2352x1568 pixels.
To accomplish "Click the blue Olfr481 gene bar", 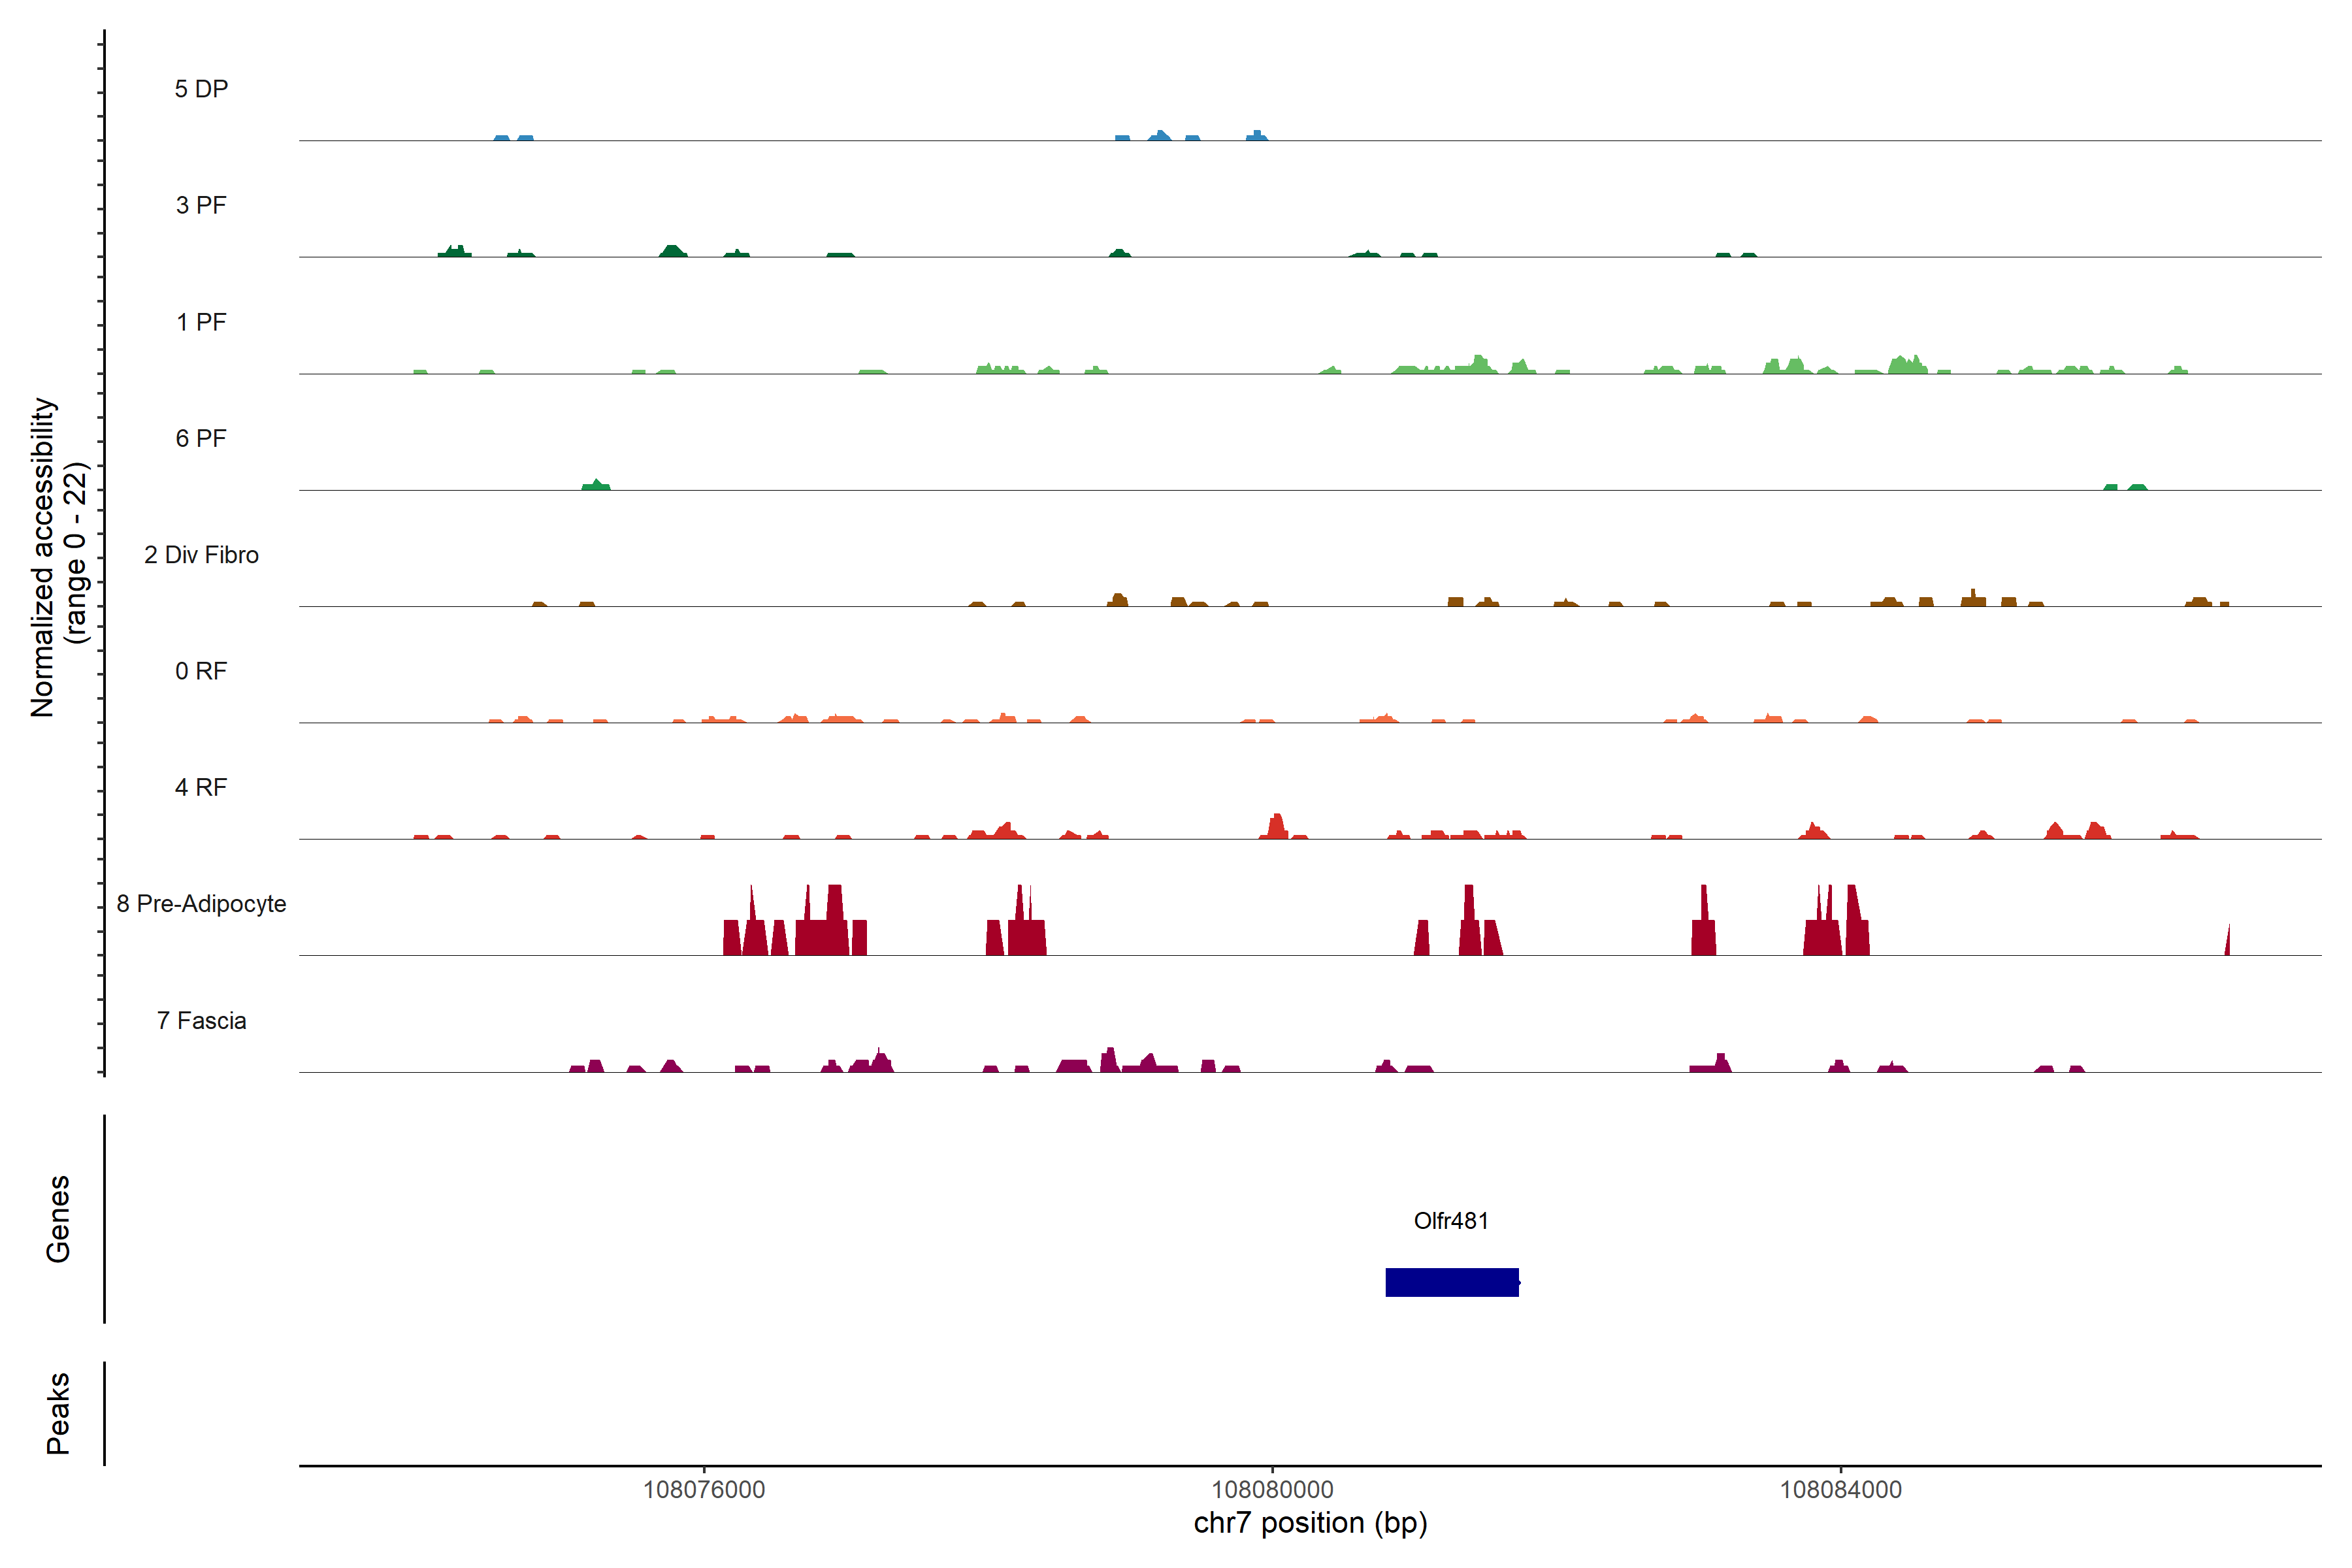I will coord(1451,1282).
